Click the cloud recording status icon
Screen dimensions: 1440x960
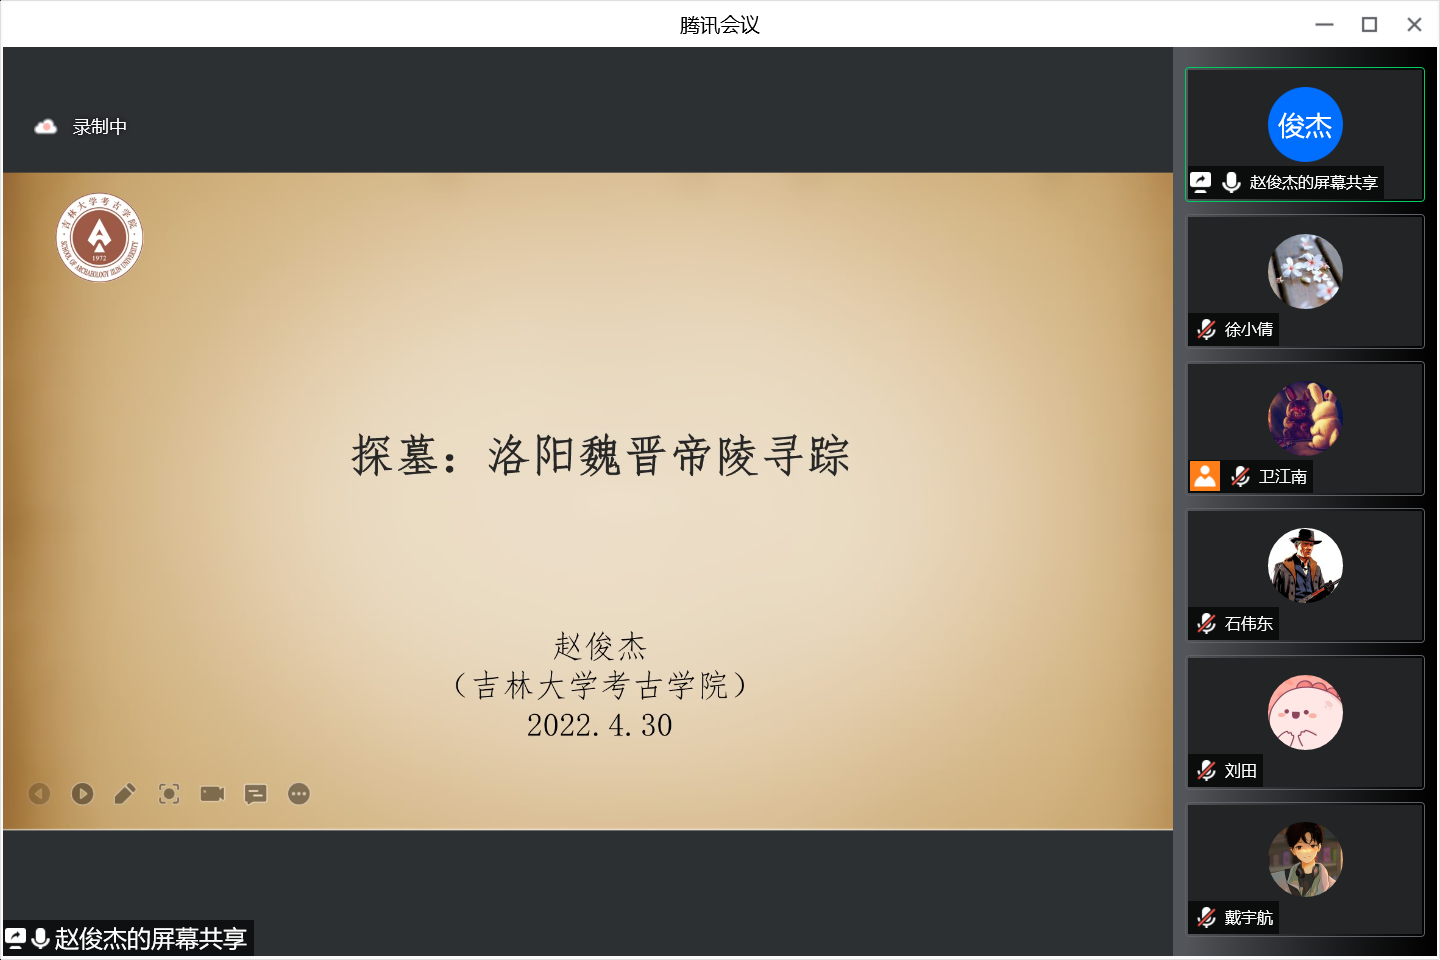(x=45, y=127)
